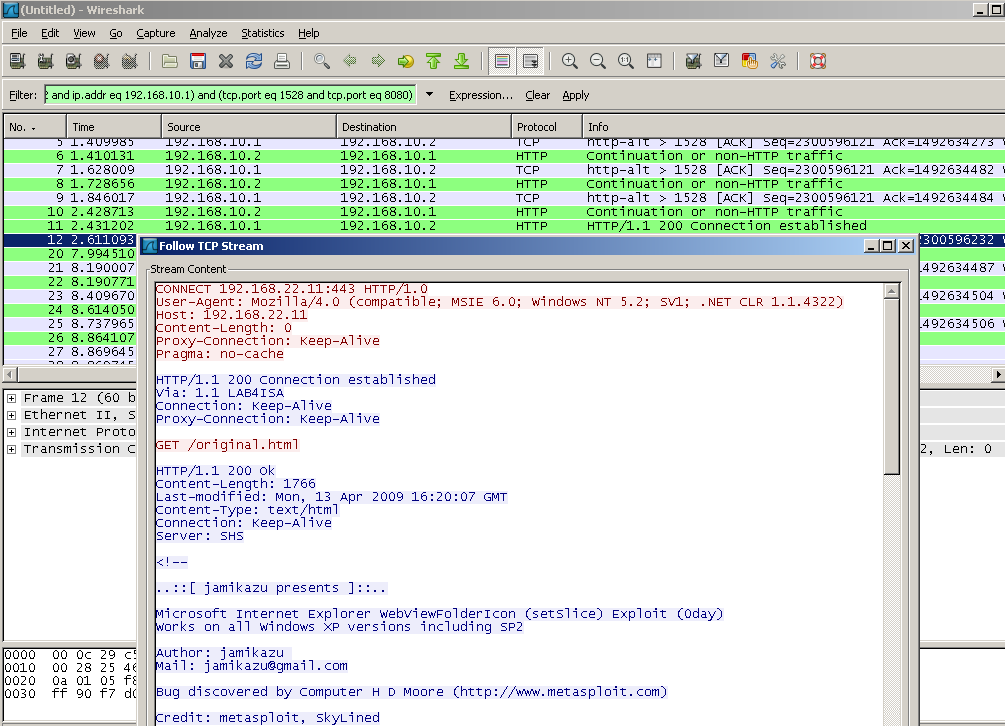Clear the display filter
Viewport: 1005px width, 726px height.
538,95
